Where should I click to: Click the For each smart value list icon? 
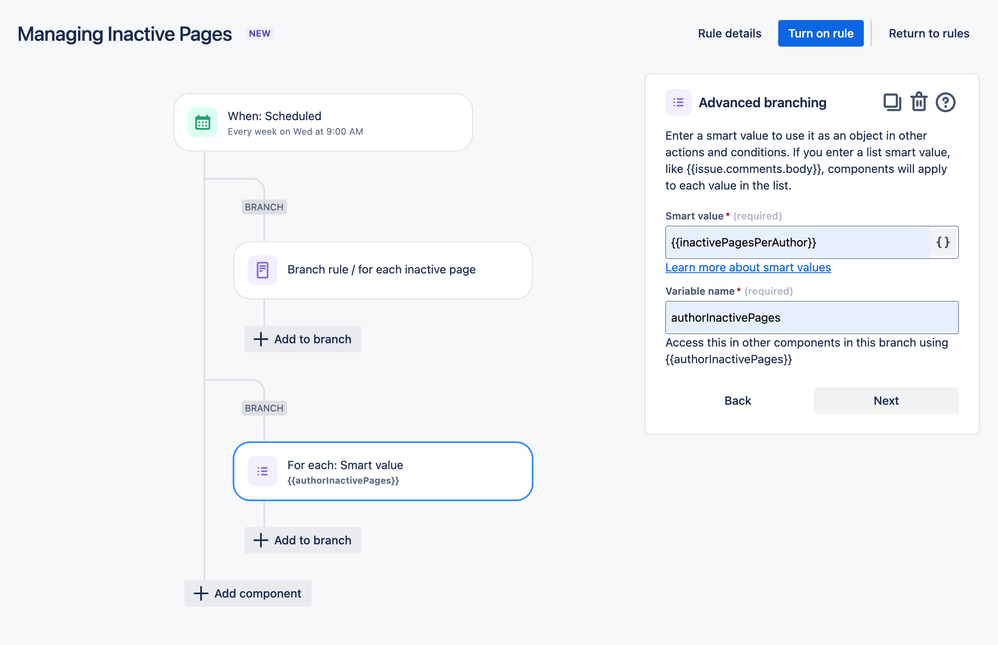click(x=262, y=471)
